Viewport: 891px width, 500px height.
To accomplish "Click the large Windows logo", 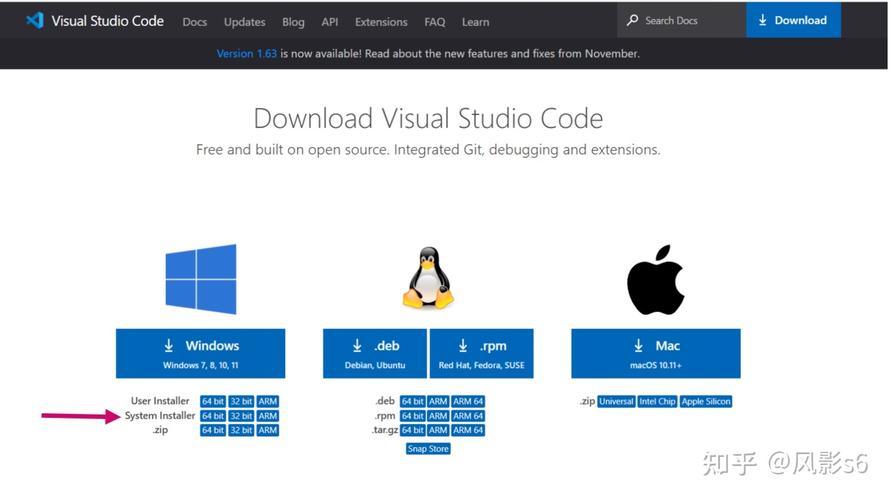I will tap(201, 279).
